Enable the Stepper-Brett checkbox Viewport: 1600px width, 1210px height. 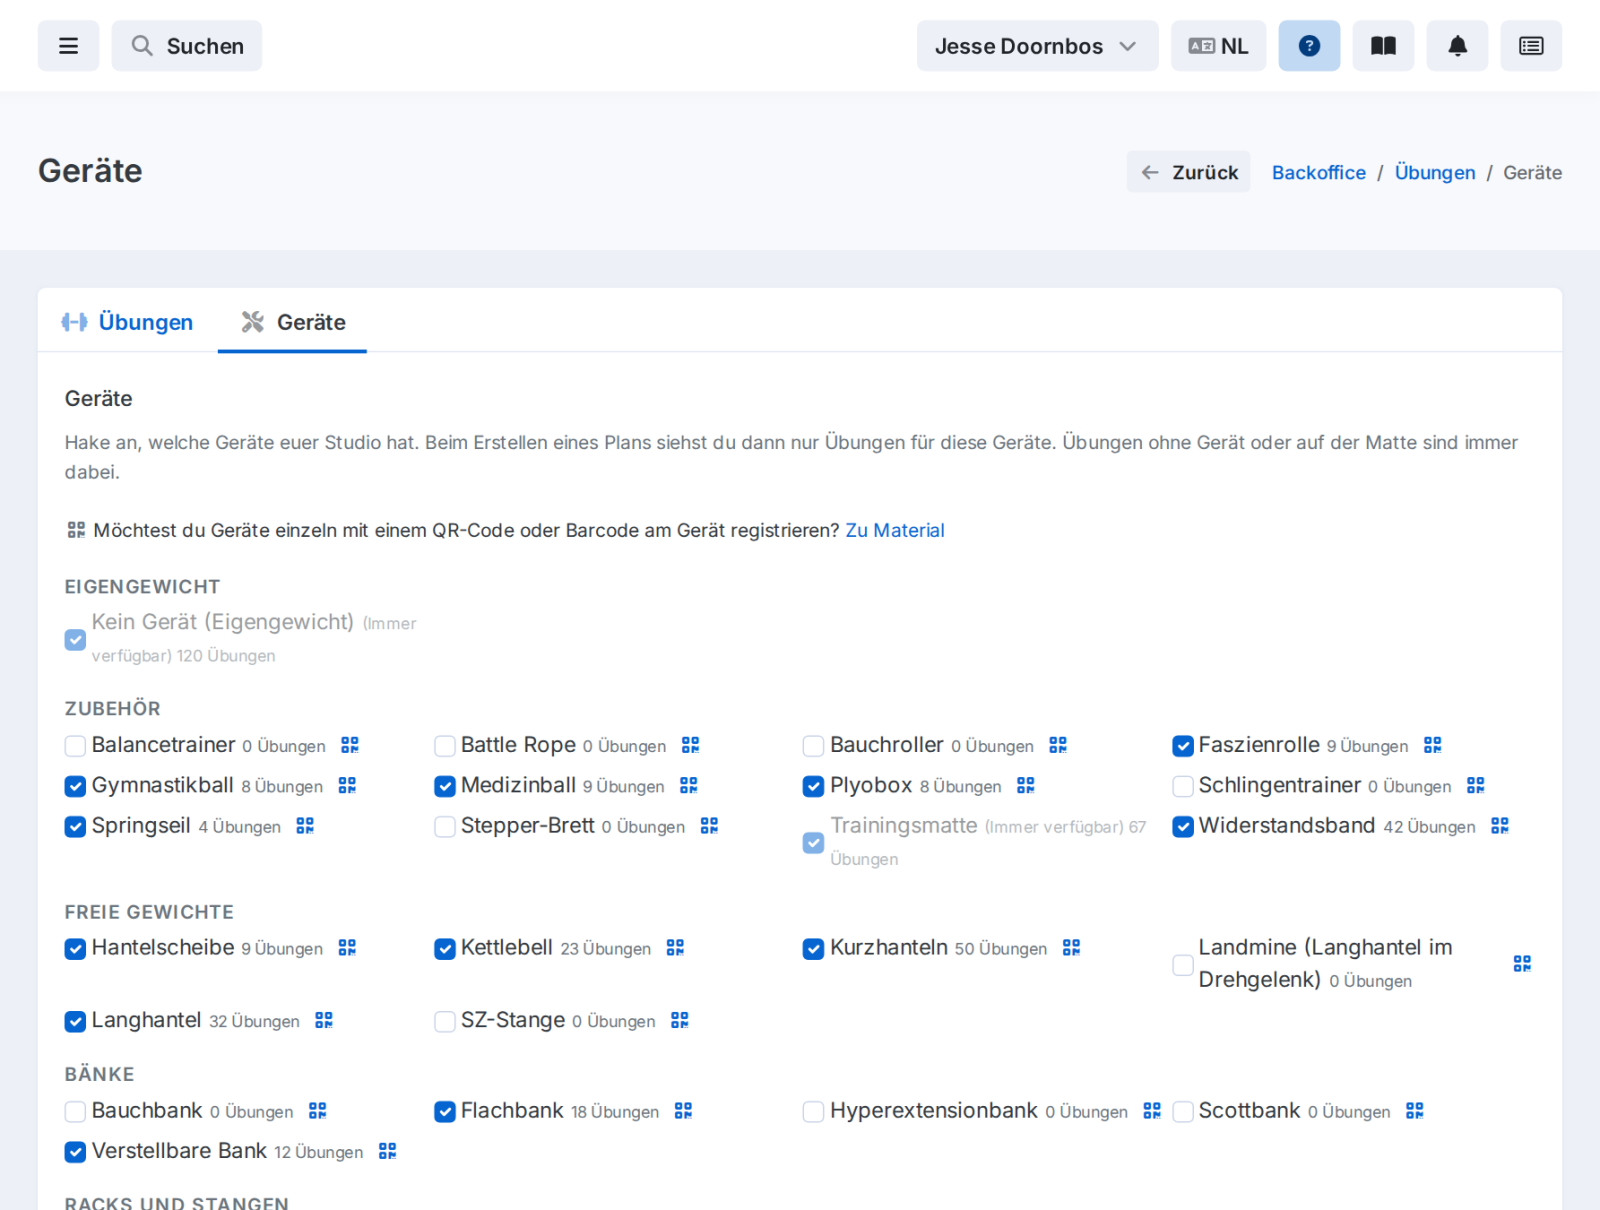coord(445,827)
